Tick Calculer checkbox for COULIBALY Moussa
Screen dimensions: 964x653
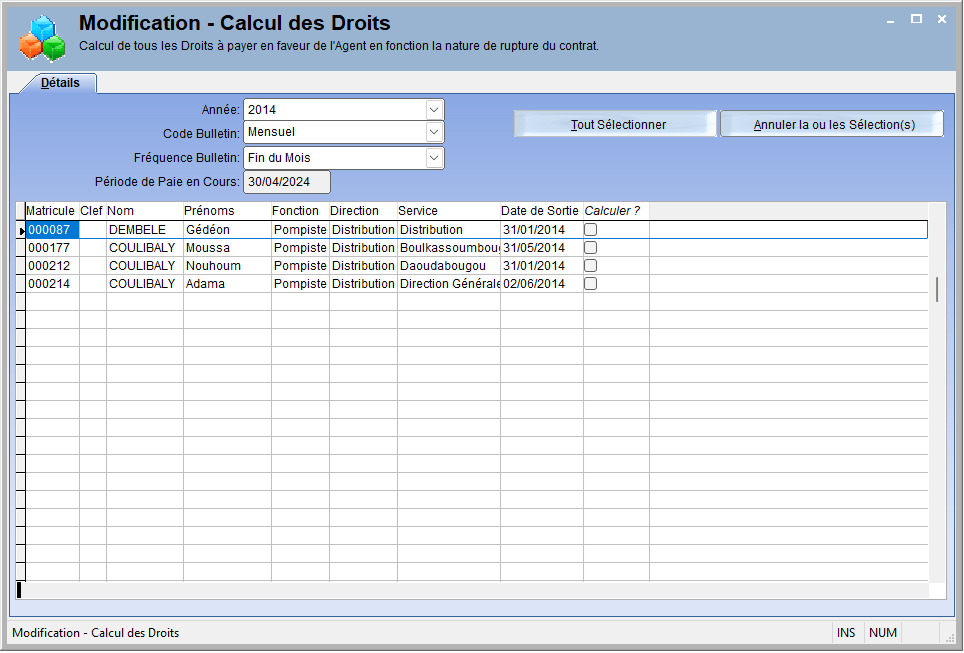click(590, 248)
